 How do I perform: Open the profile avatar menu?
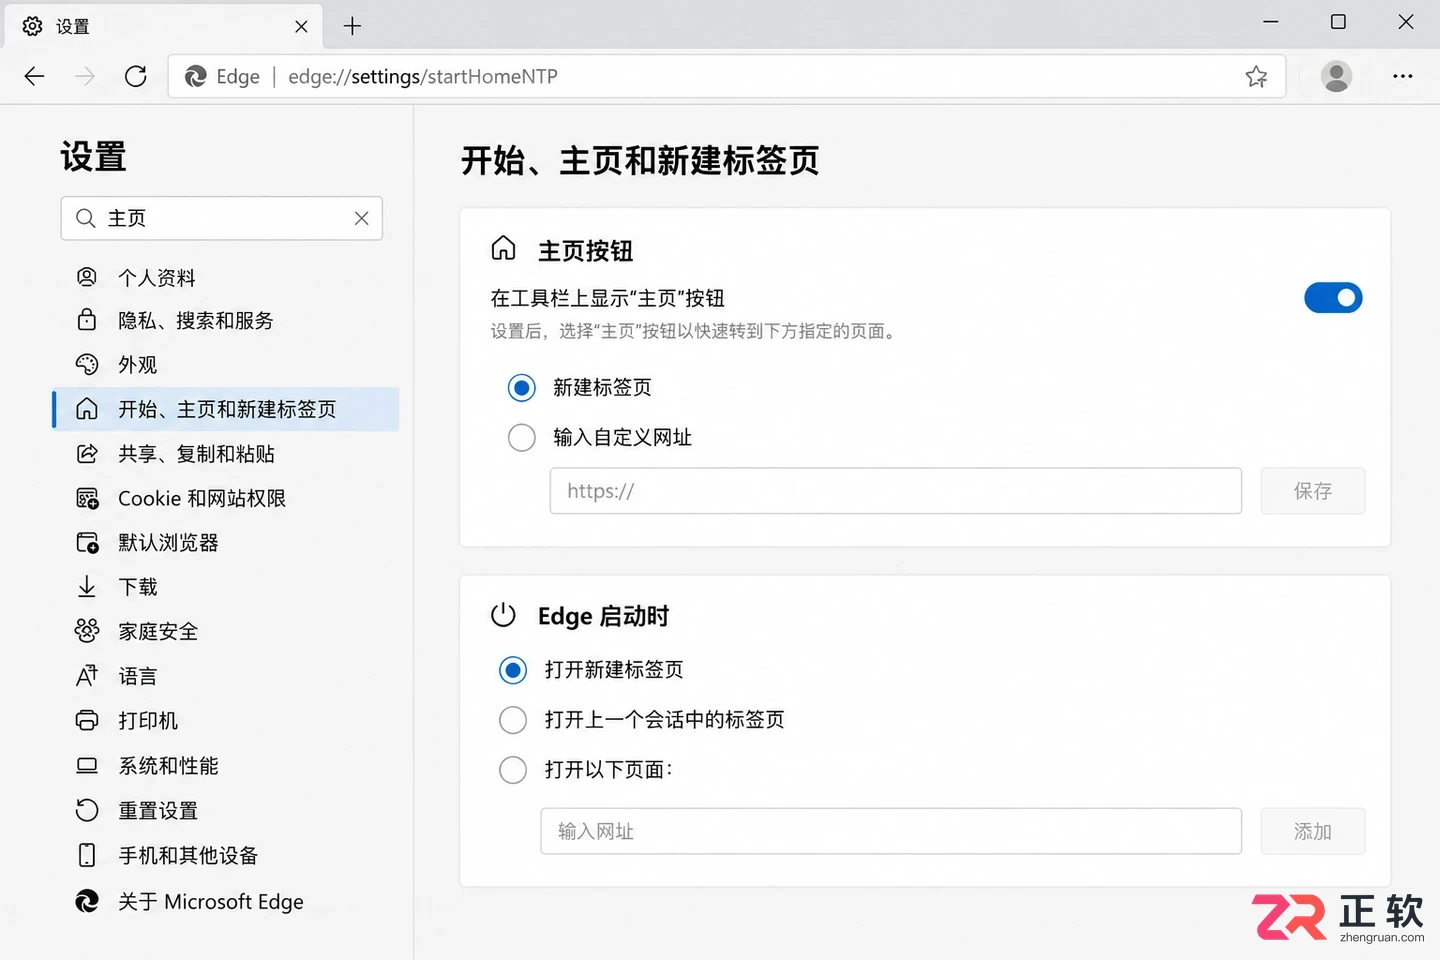1336,76
